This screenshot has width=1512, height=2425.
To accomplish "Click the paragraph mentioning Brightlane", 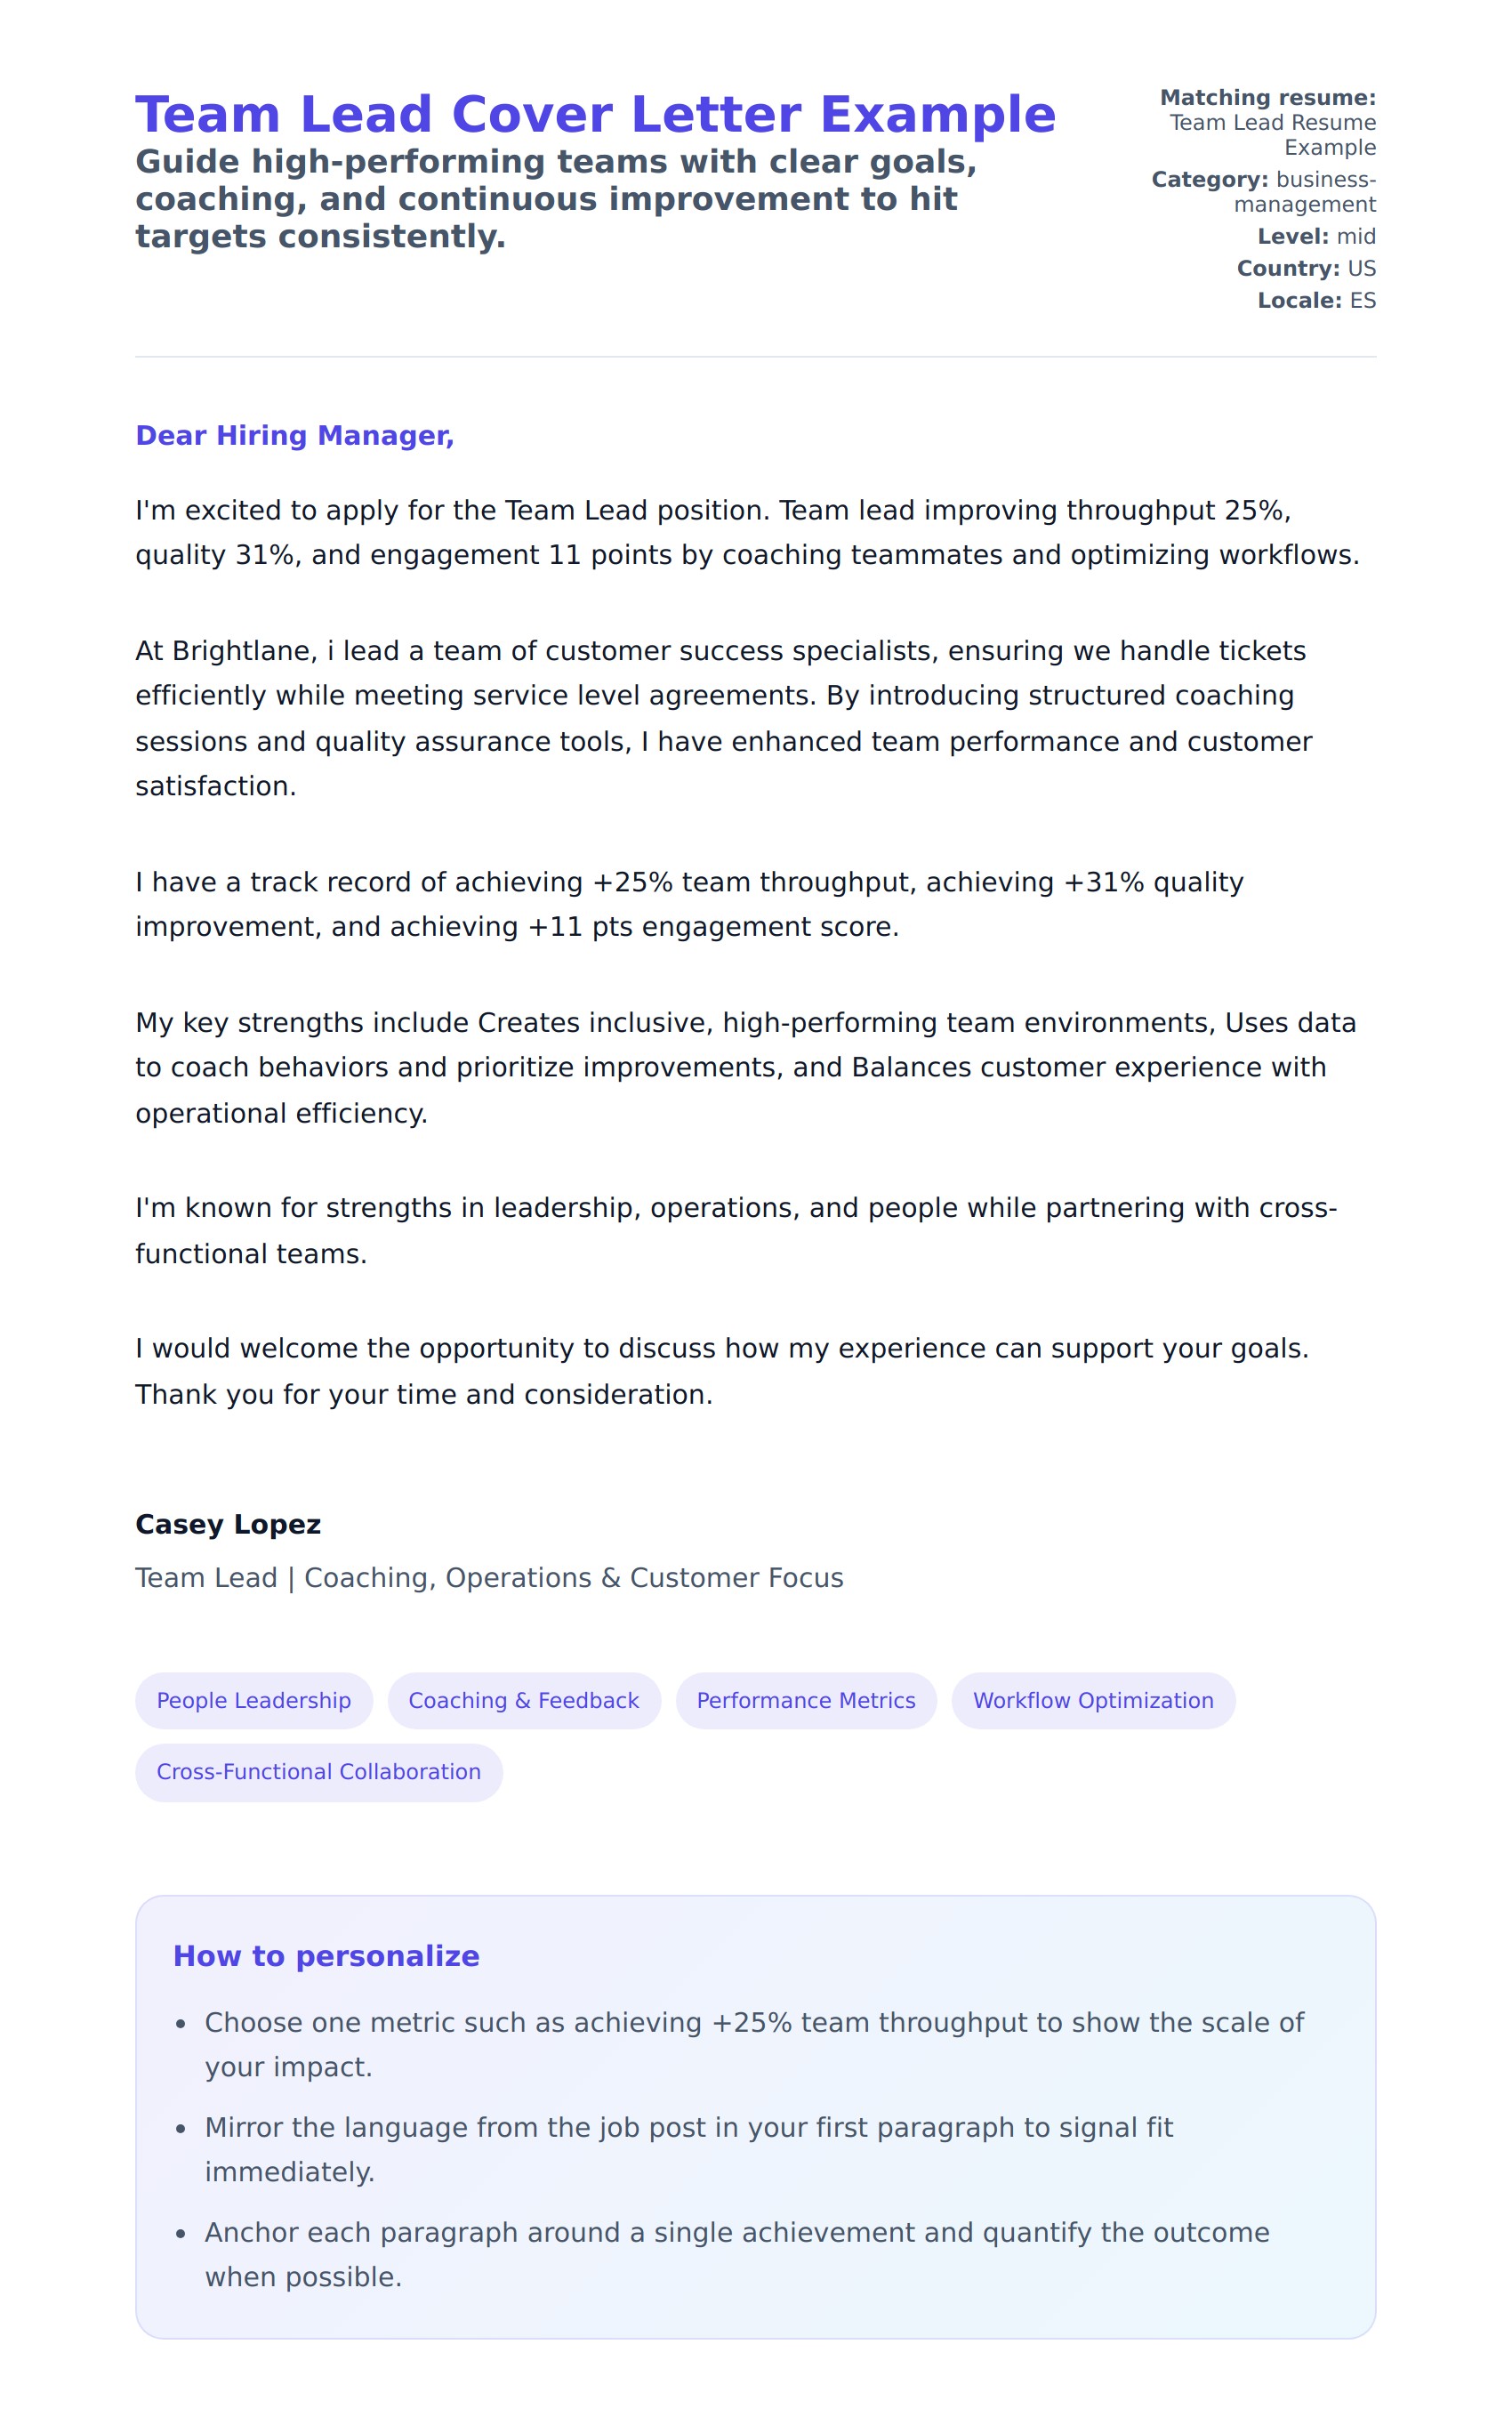I will click(723, 718).
